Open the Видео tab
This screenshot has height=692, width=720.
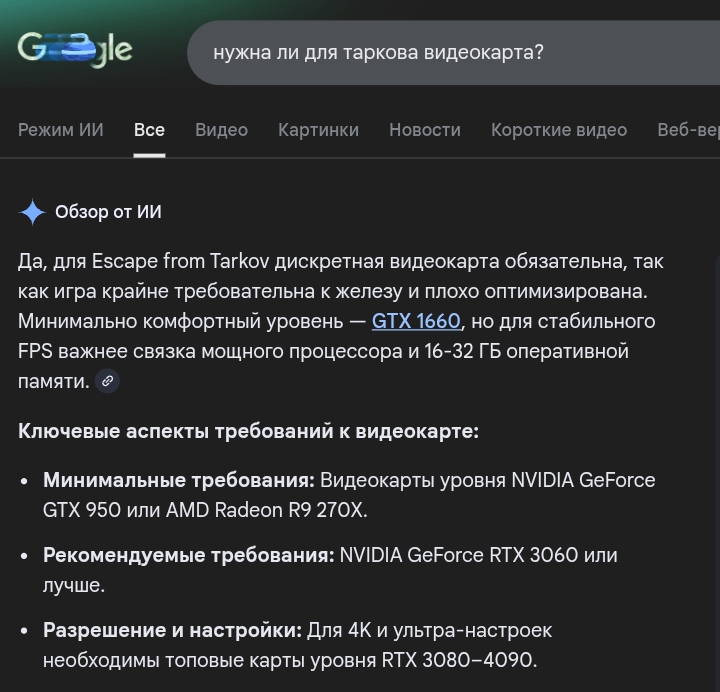click(x=221, y=130)
